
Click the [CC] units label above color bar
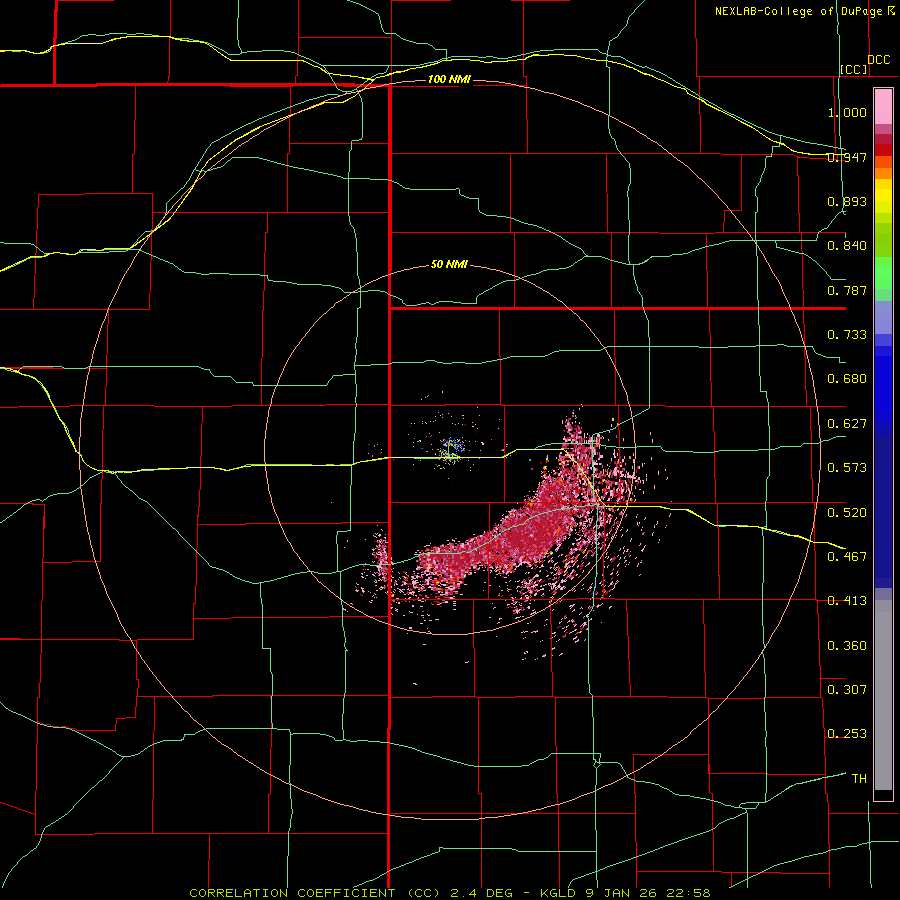pos(854,69)
